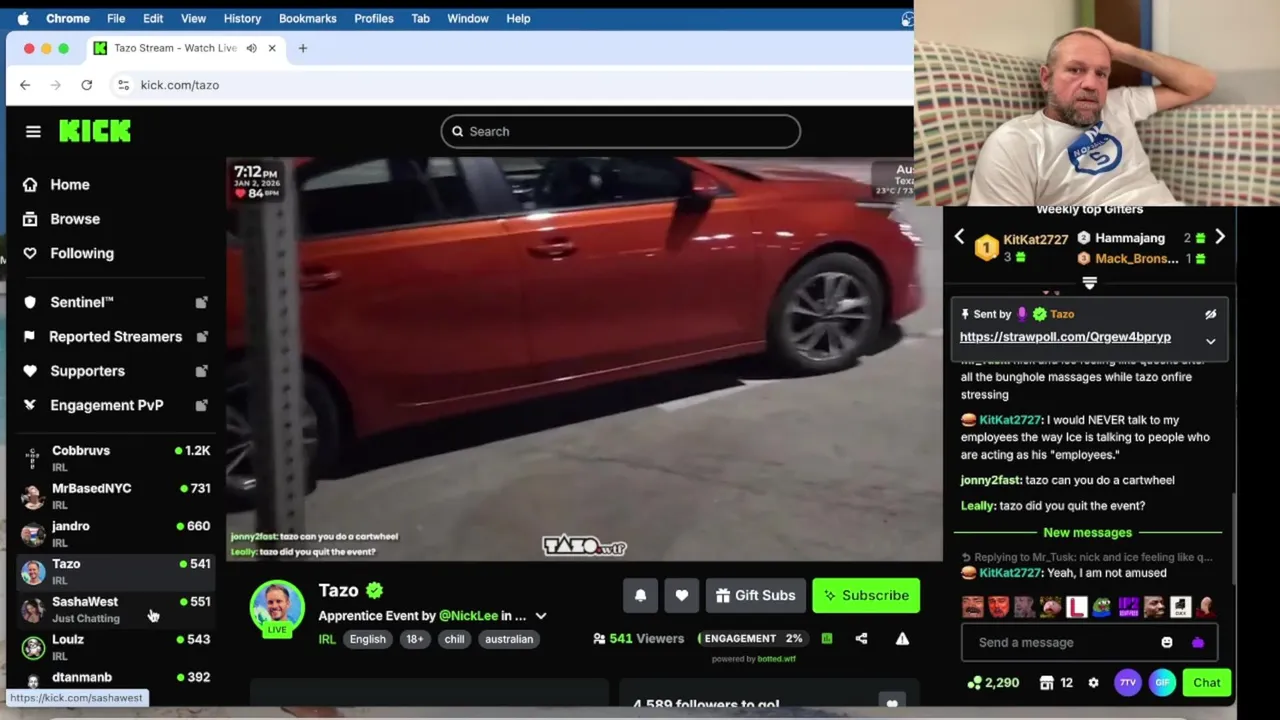The height and width of the screenshot is (720, 1280).
Task: Send message with the Chat button
Action: (1207, 683)
